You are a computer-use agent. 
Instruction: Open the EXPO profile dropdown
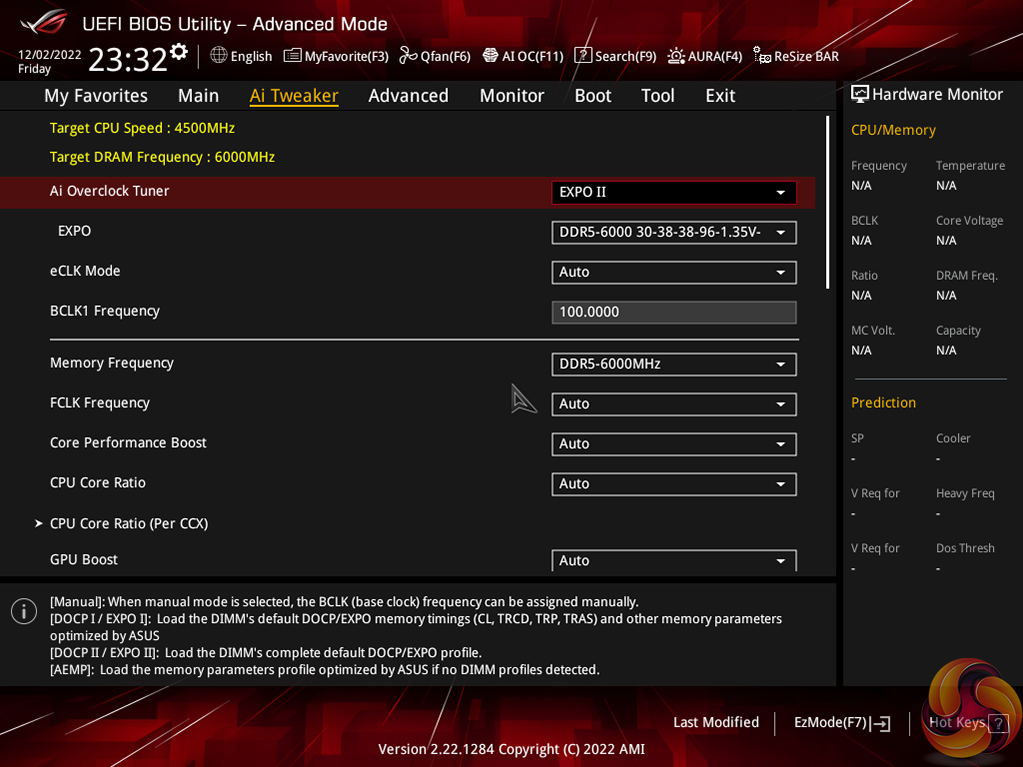[673, 232]
